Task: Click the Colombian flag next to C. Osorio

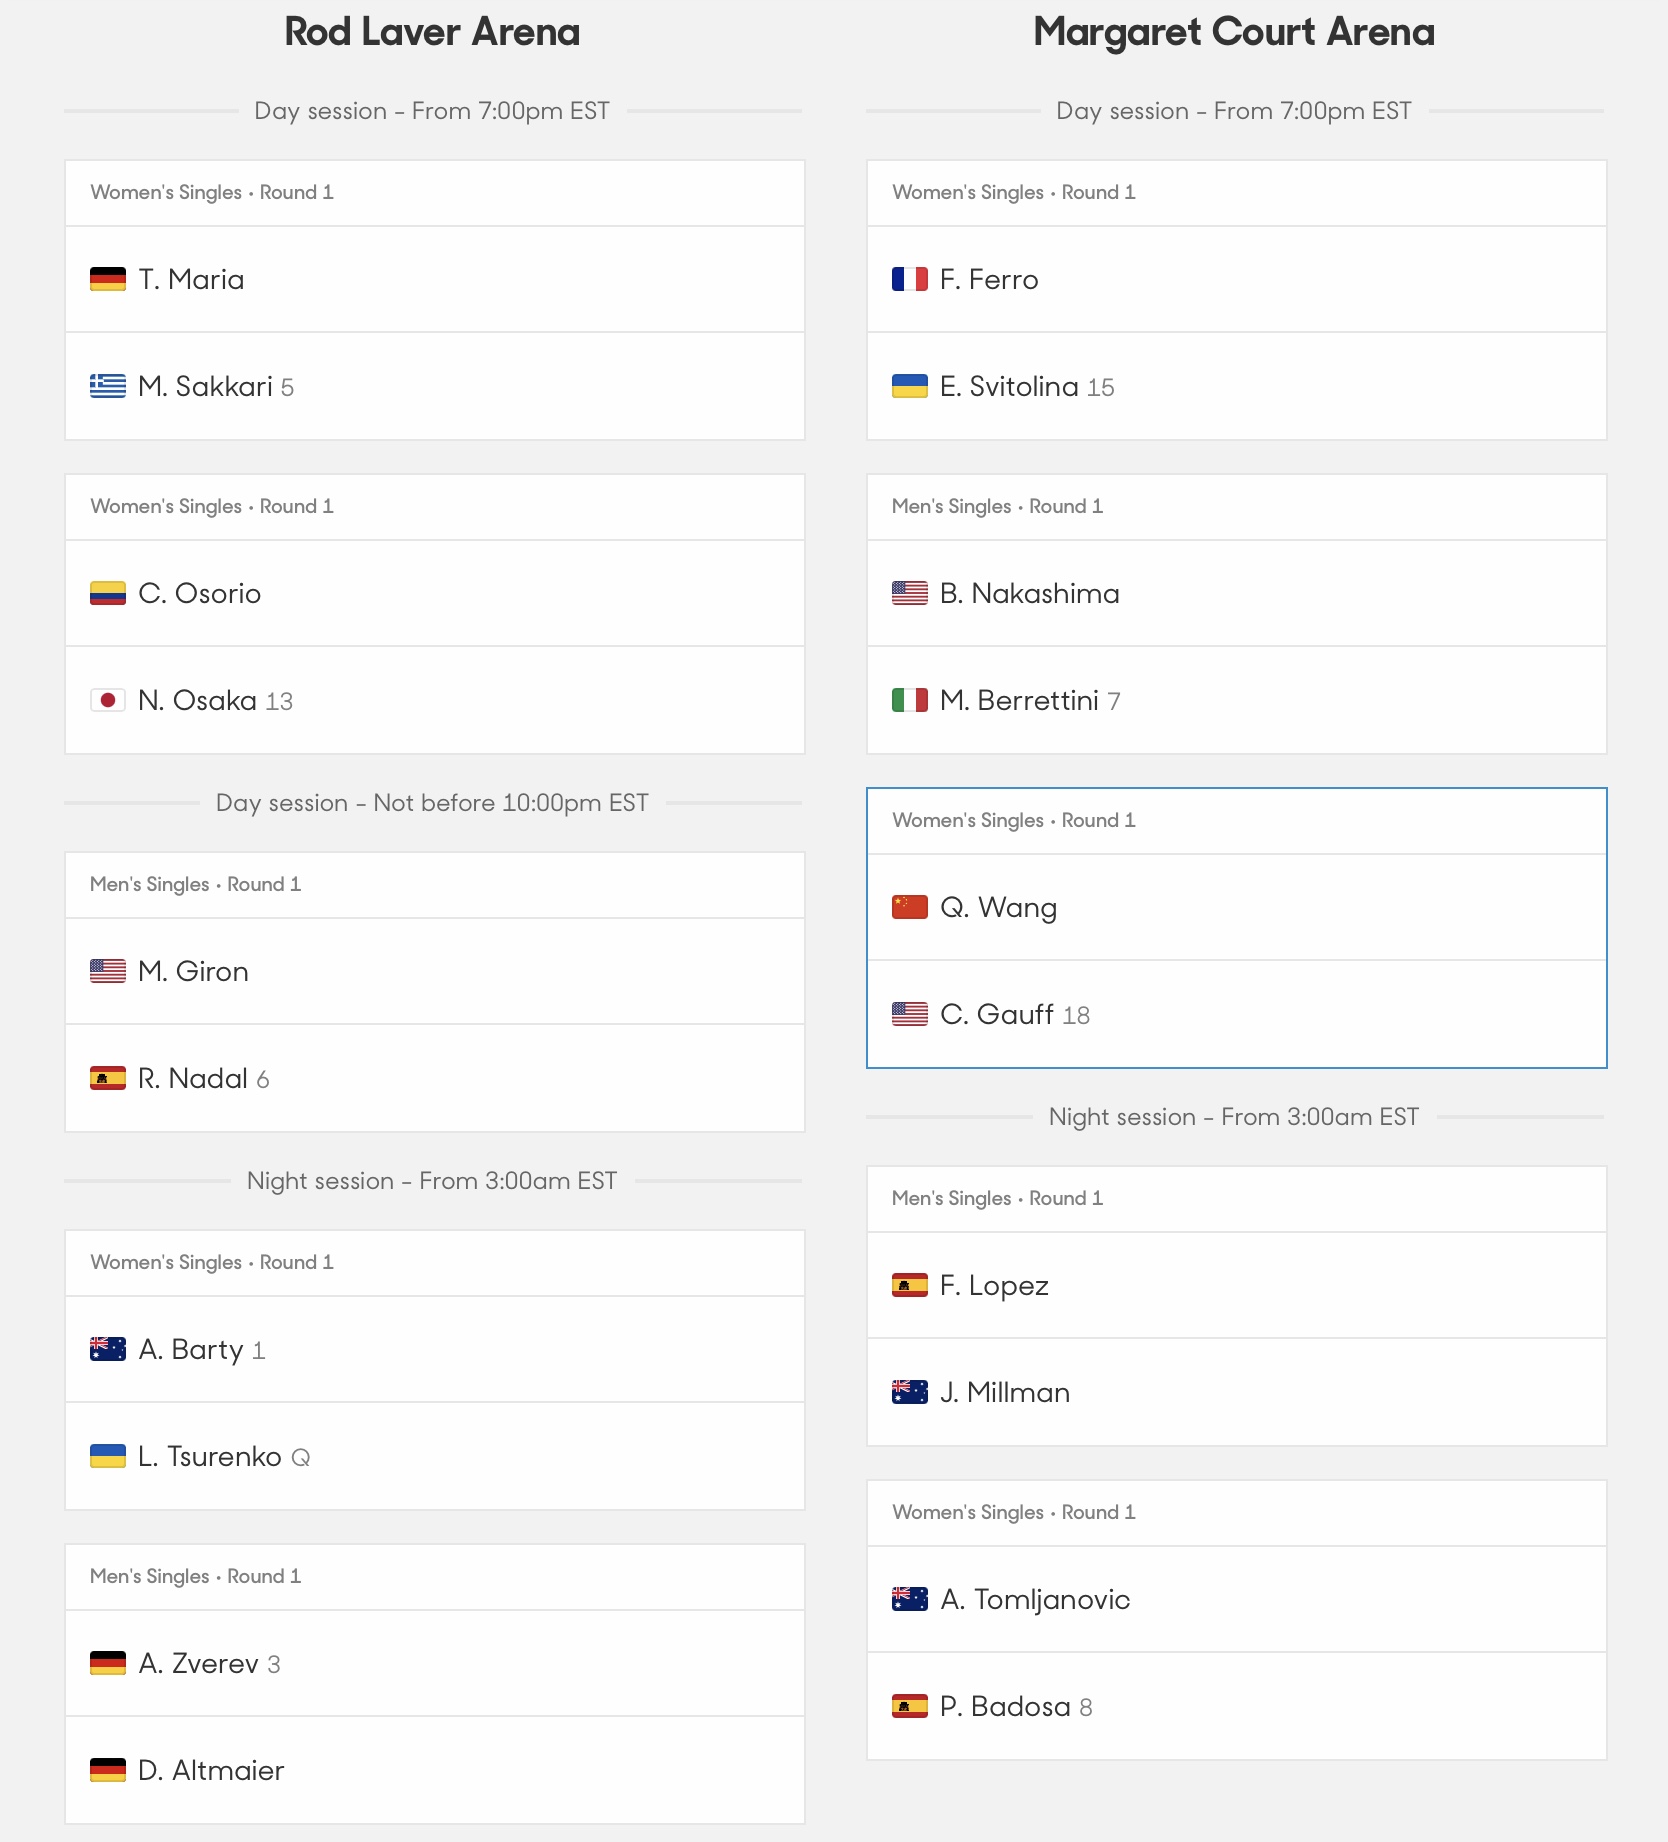Action: coord(108,593)
